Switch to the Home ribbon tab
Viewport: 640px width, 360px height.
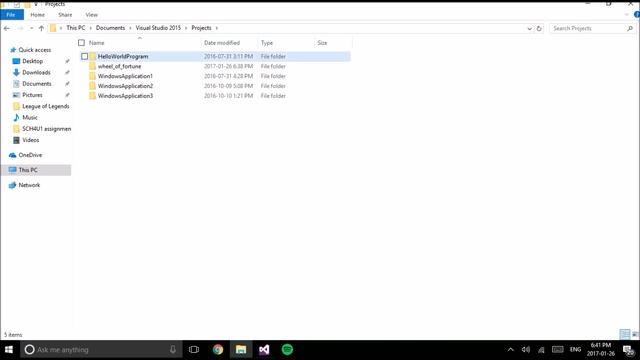38,15
